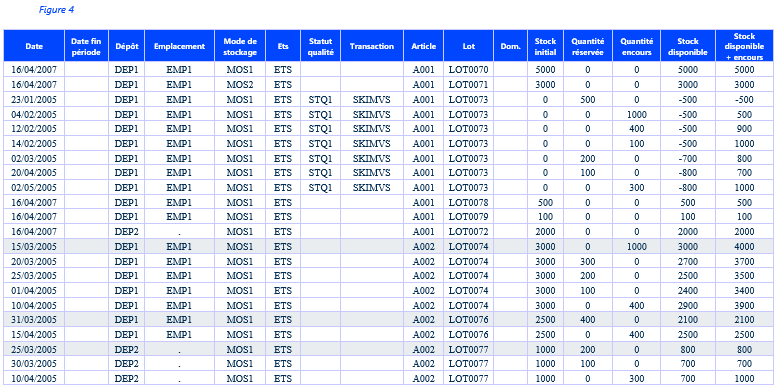
Task: Select the Article column header
Action: tap(424, 46)
